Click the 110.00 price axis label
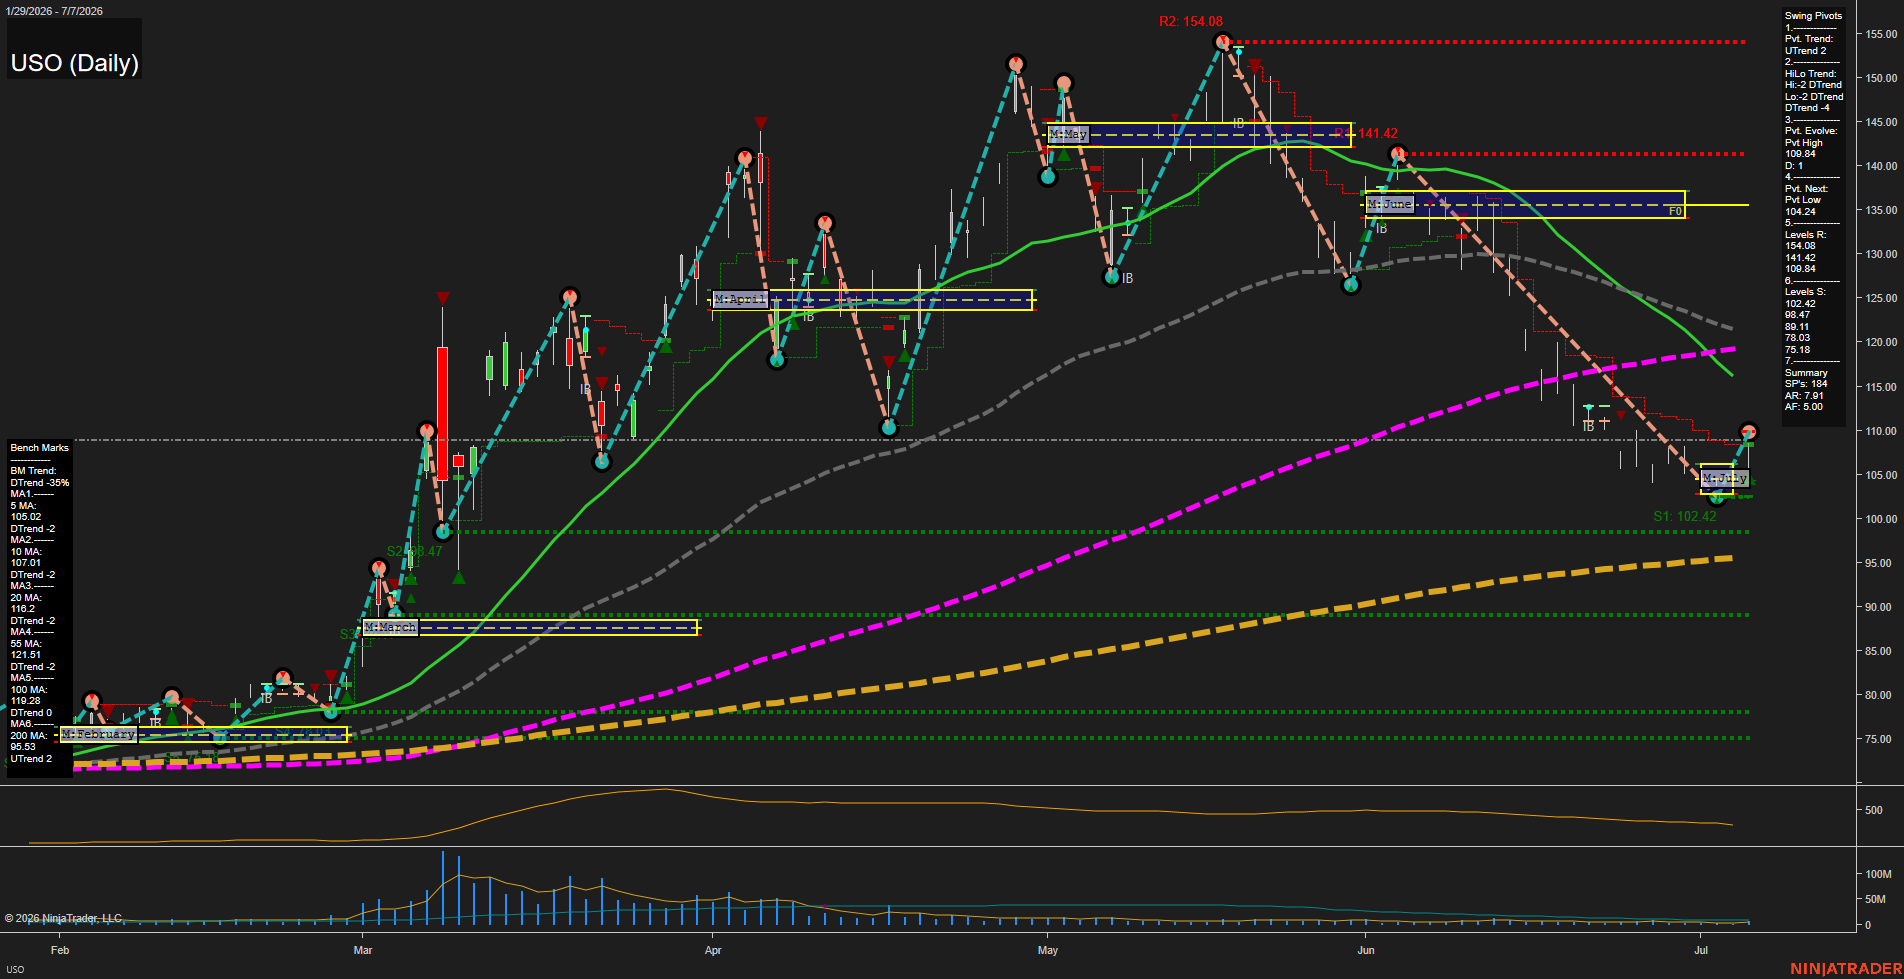 pyautogui.click(x=1881, y=431)
